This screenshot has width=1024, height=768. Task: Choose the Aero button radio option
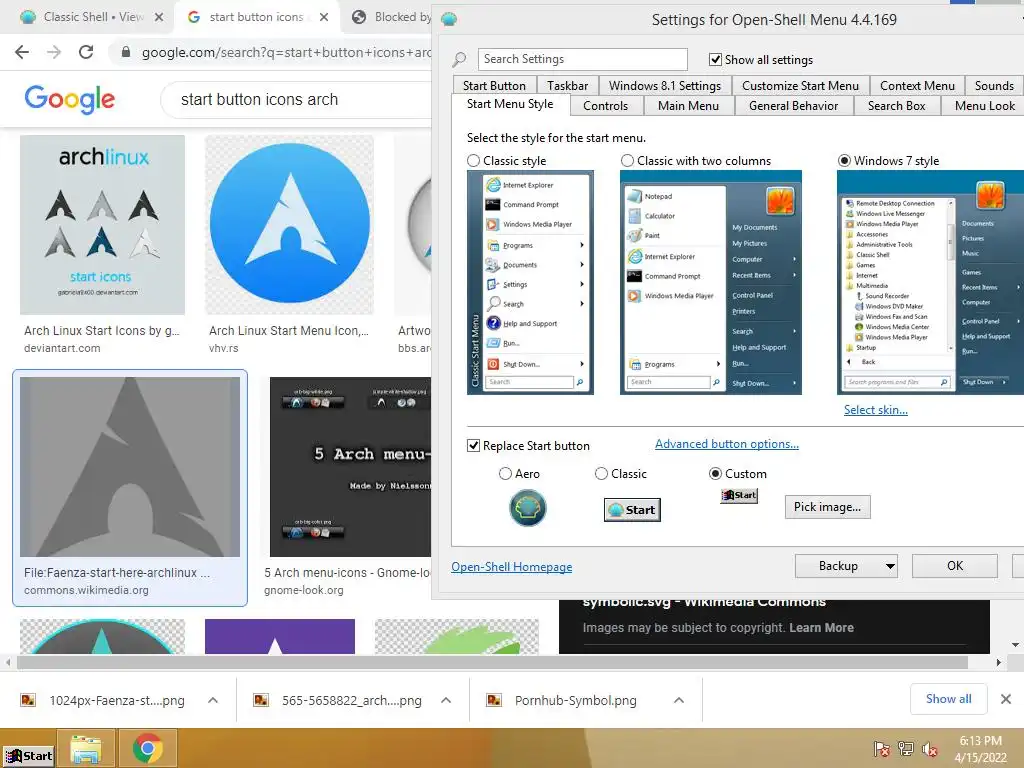pos(505,473)
